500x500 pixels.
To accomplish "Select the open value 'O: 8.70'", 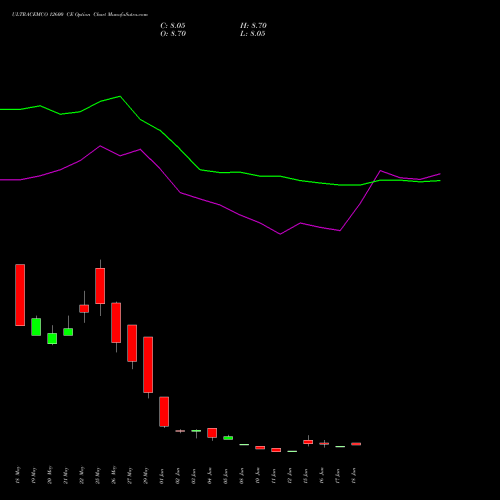I will coord(173,34).
